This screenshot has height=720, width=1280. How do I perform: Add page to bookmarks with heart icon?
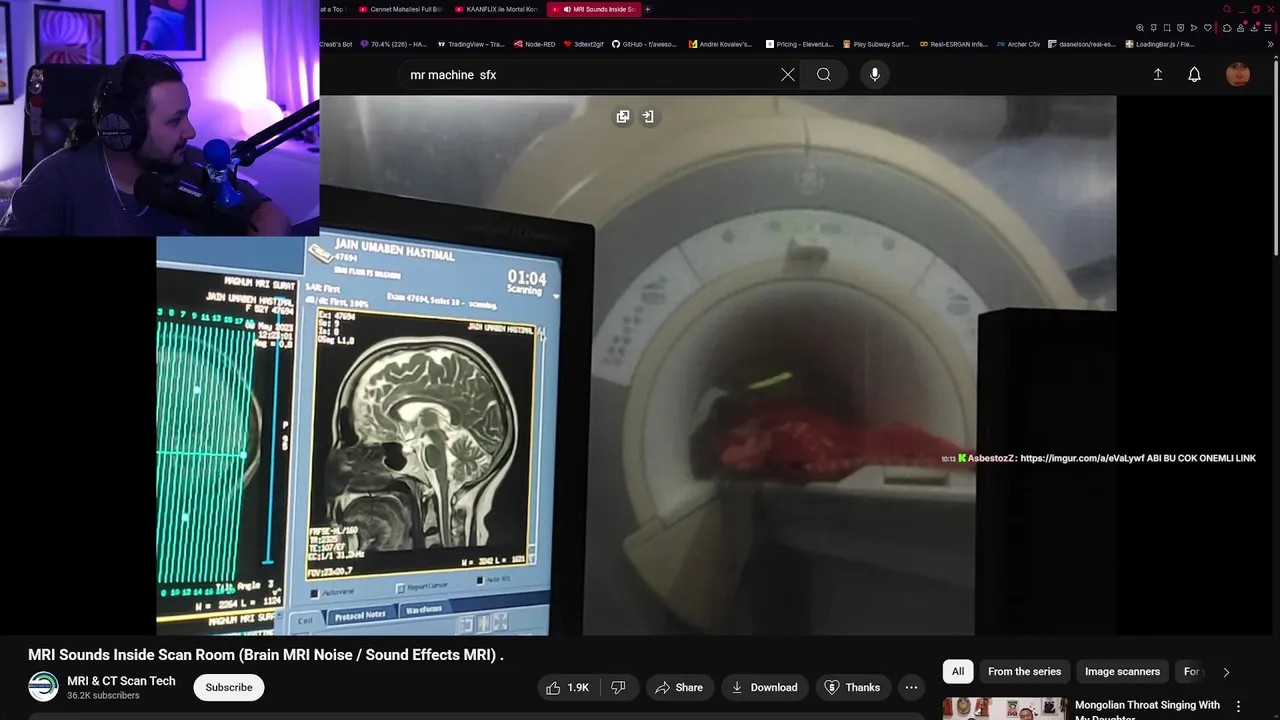pyautogui.click(x=1208, y=27)
